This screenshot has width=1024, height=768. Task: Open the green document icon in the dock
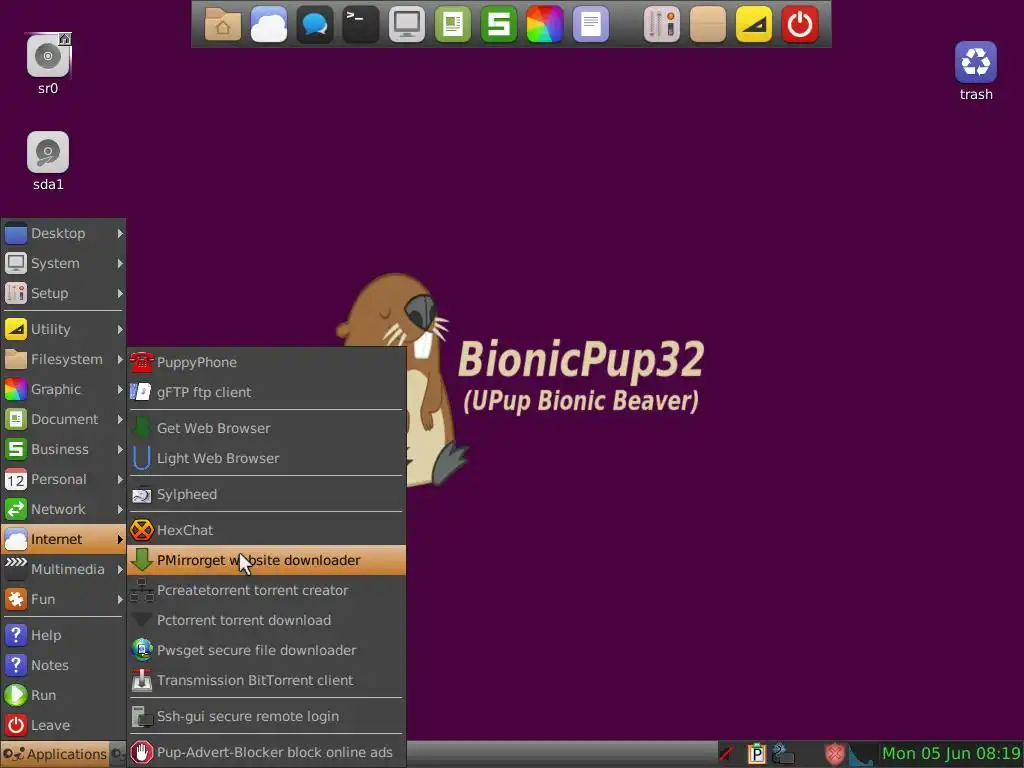pyautogui.click(x=453, y=24)
